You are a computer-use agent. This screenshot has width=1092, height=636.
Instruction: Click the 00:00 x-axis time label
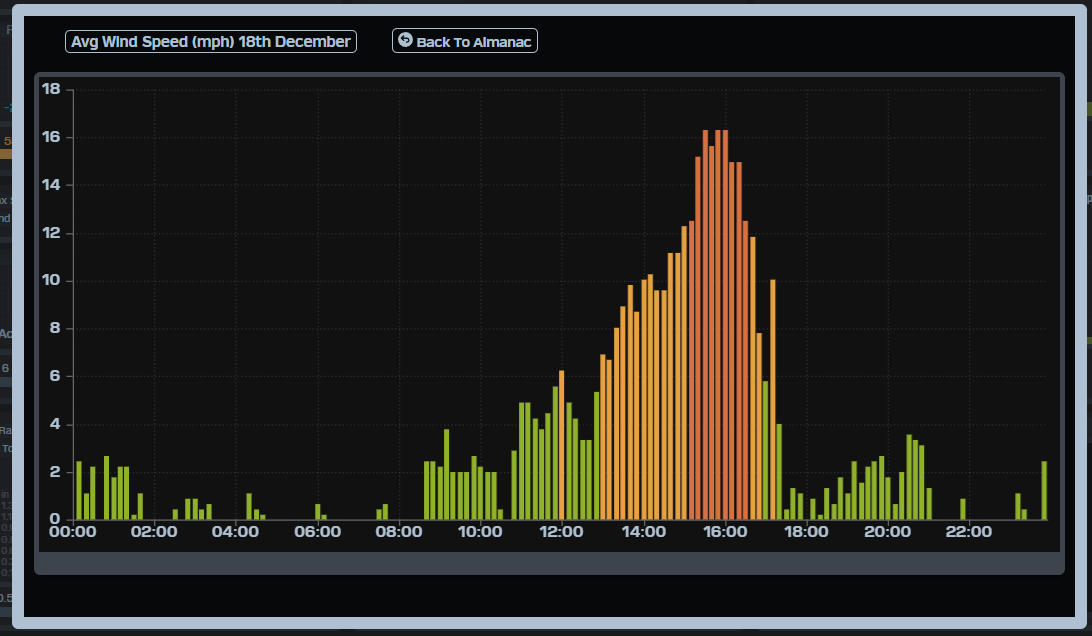72,532
